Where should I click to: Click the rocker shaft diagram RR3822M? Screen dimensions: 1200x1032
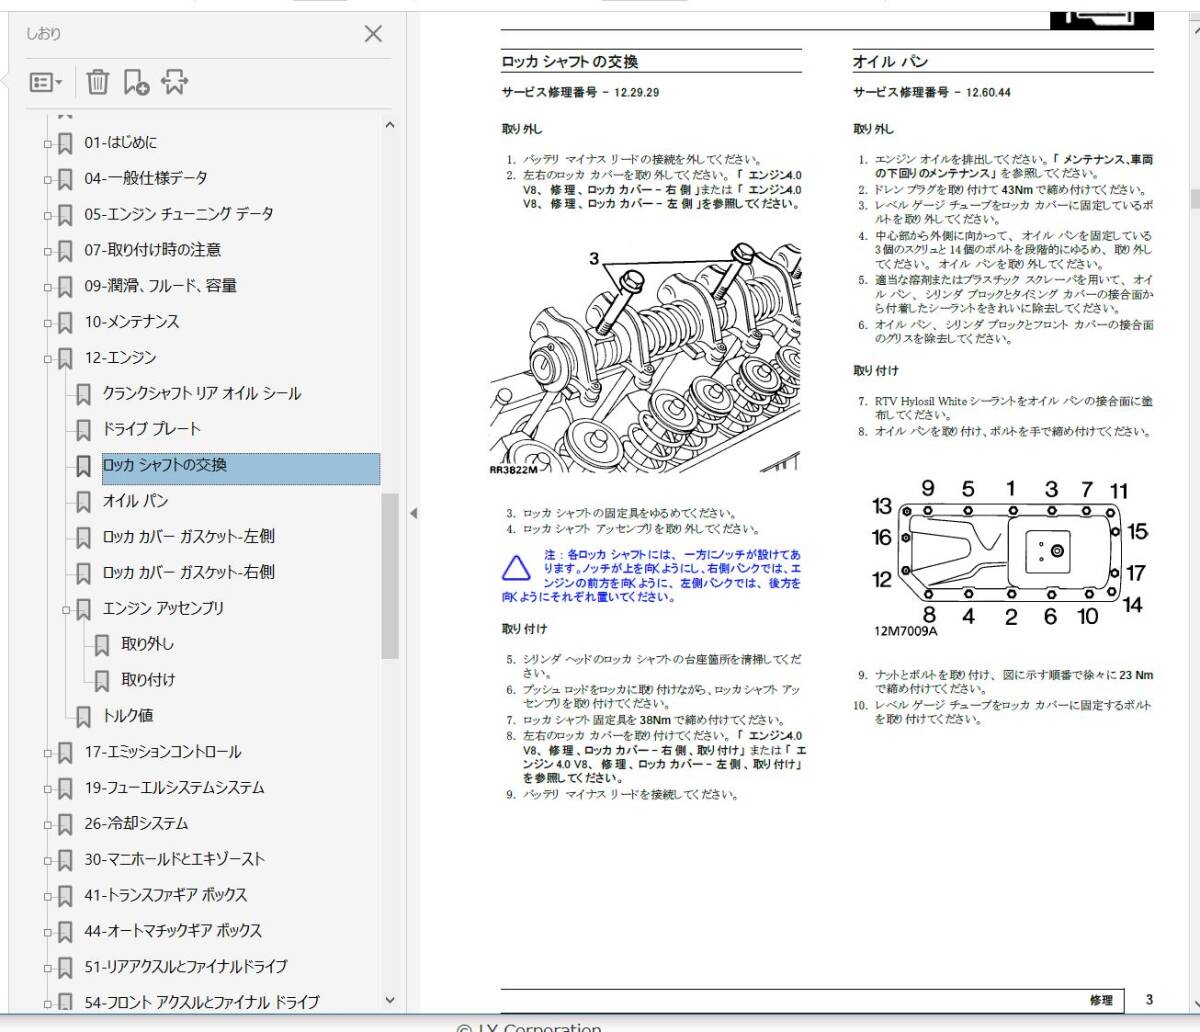coord(645,360)
